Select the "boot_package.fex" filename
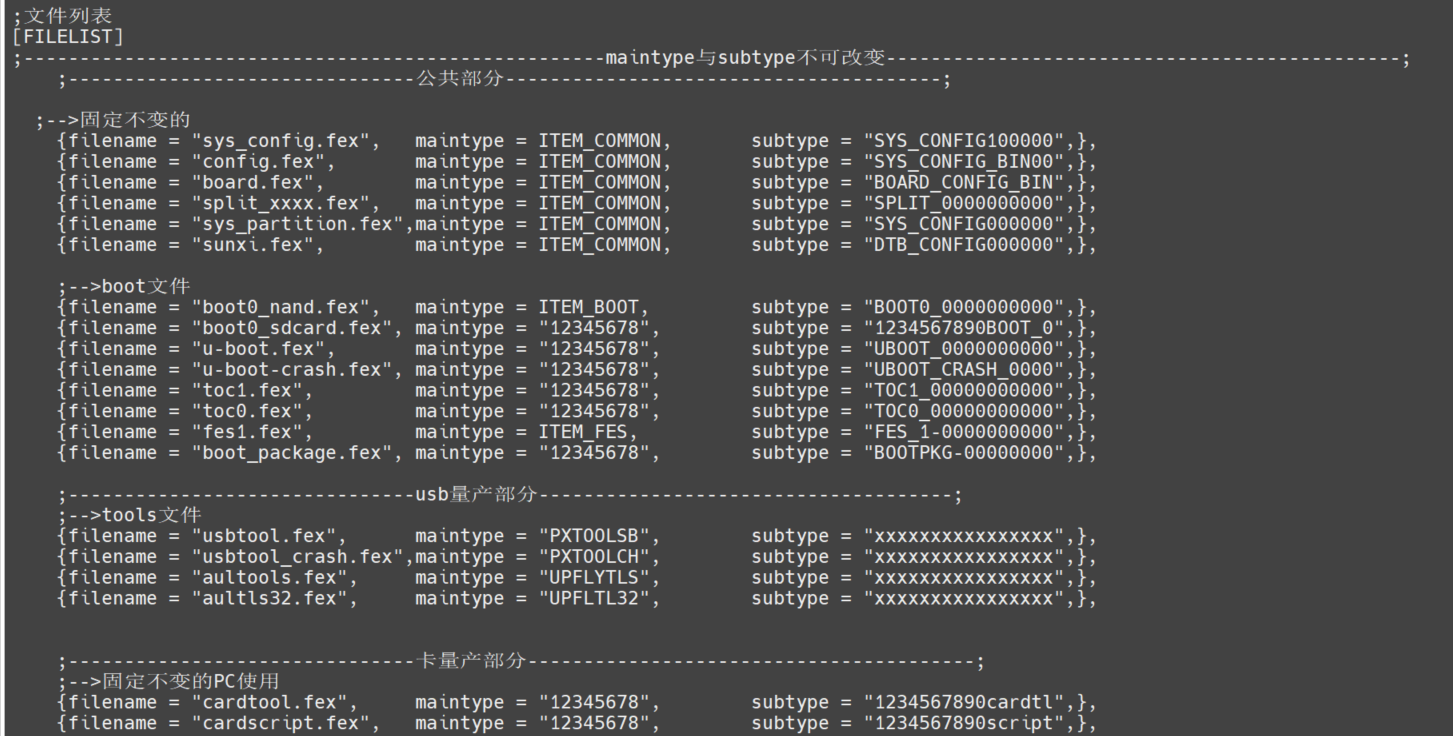 pyautogui.click(x=292, y=453)
